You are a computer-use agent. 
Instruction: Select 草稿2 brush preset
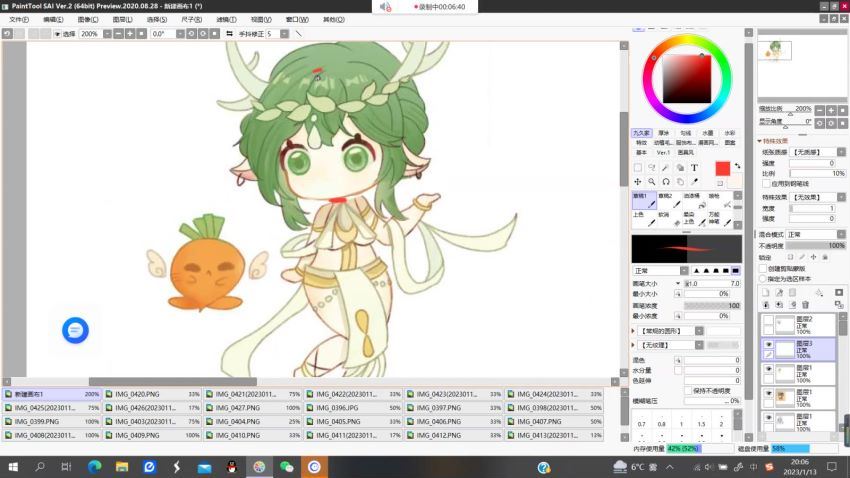(670, 200)
